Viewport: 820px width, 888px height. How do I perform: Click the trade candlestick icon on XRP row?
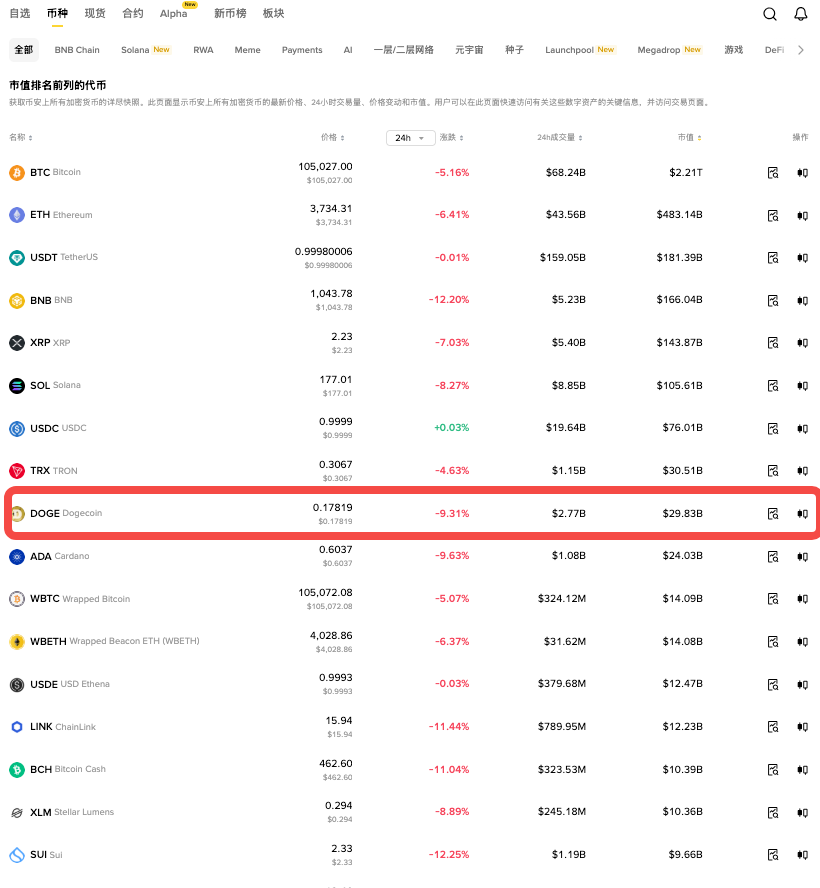(x=802, y=342)
